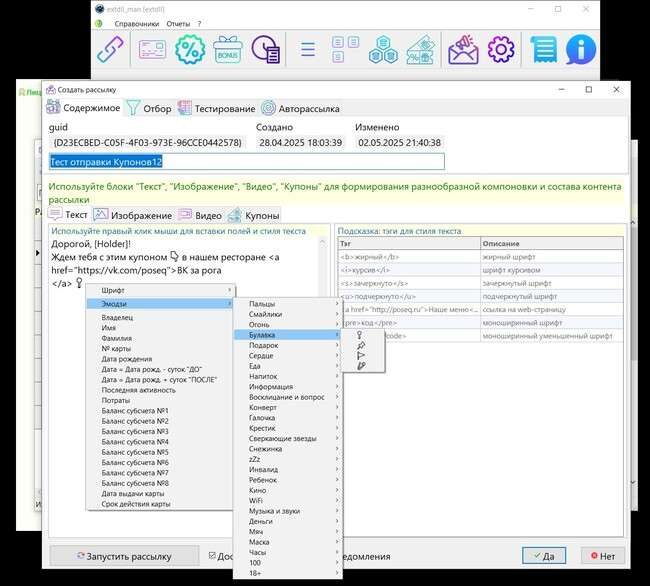650x586 pixels.
Task: Toggle the checkbox beside the Запустить рассылку button
Action: (211, 556)
